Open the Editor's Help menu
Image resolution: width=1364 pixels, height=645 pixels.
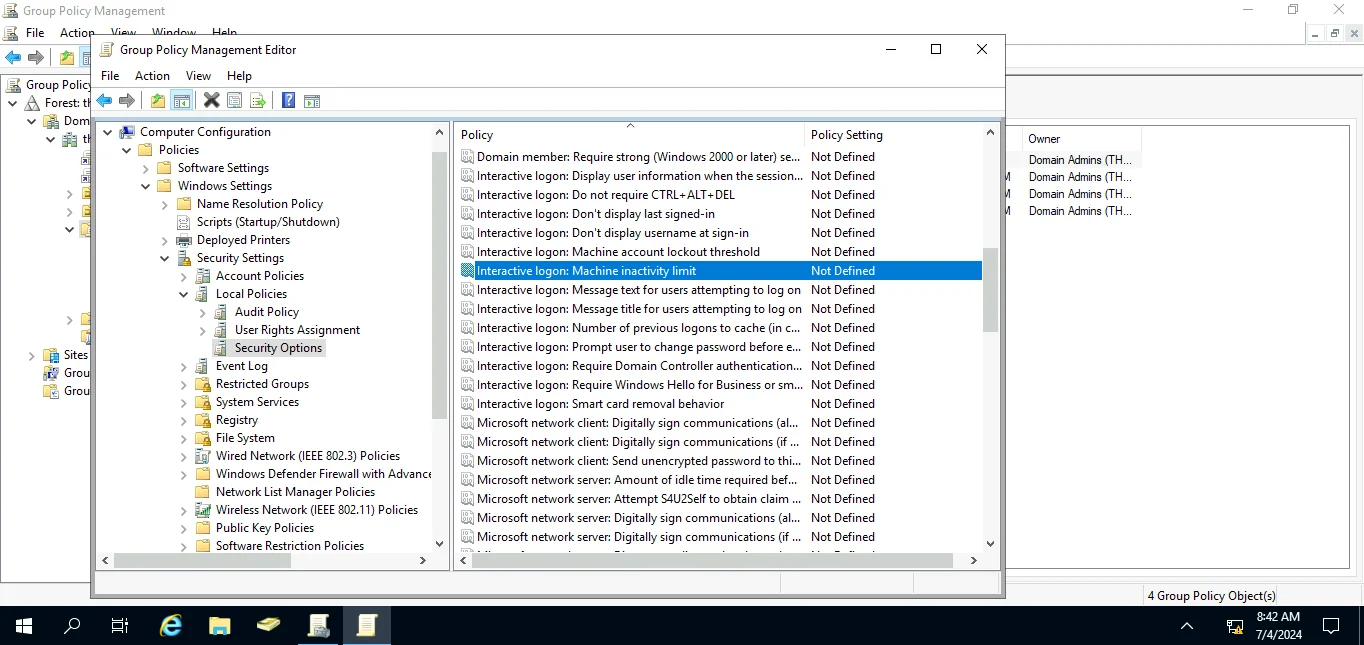click(x=239, y=76)
